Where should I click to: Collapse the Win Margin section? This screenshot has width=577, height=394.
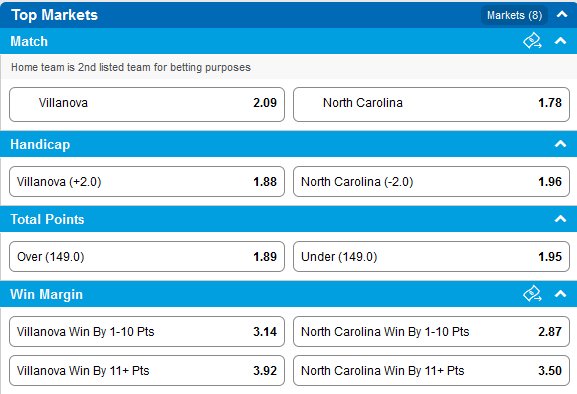click(x=560, y=294)
